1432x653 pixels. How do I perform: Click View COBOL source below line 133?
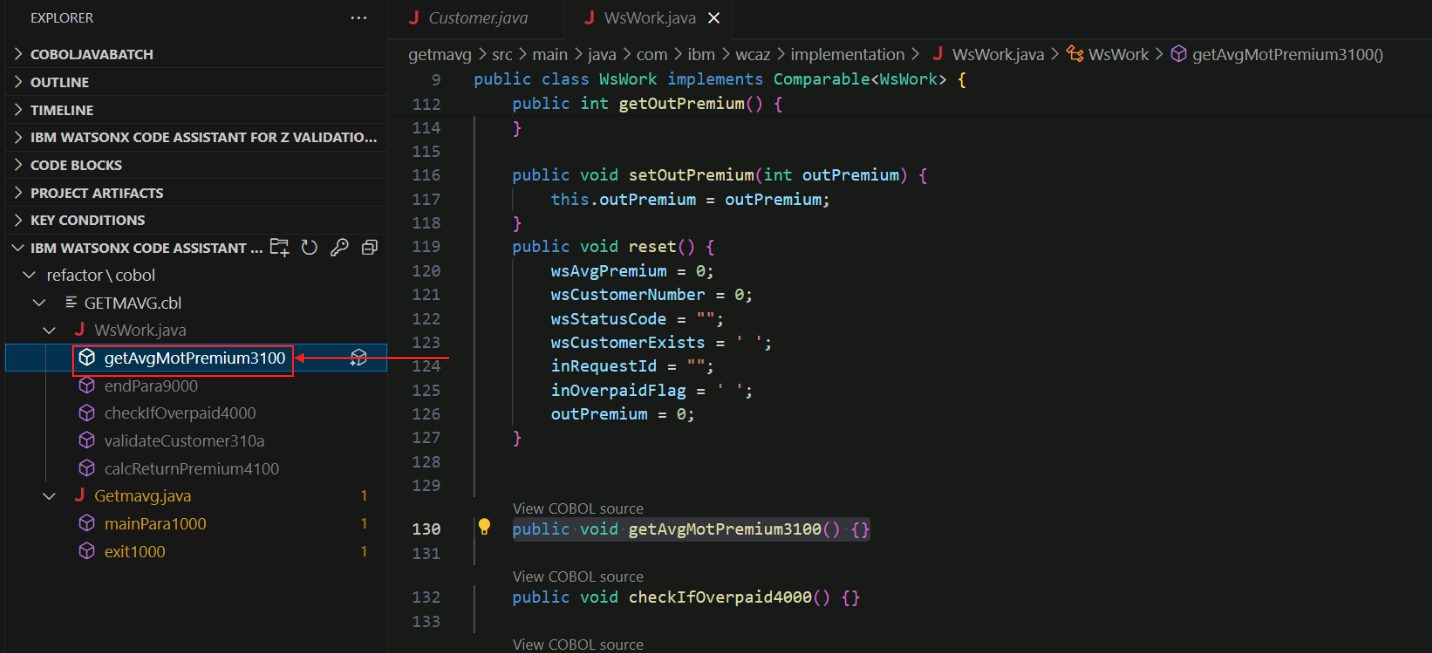(x=578, y=645)
